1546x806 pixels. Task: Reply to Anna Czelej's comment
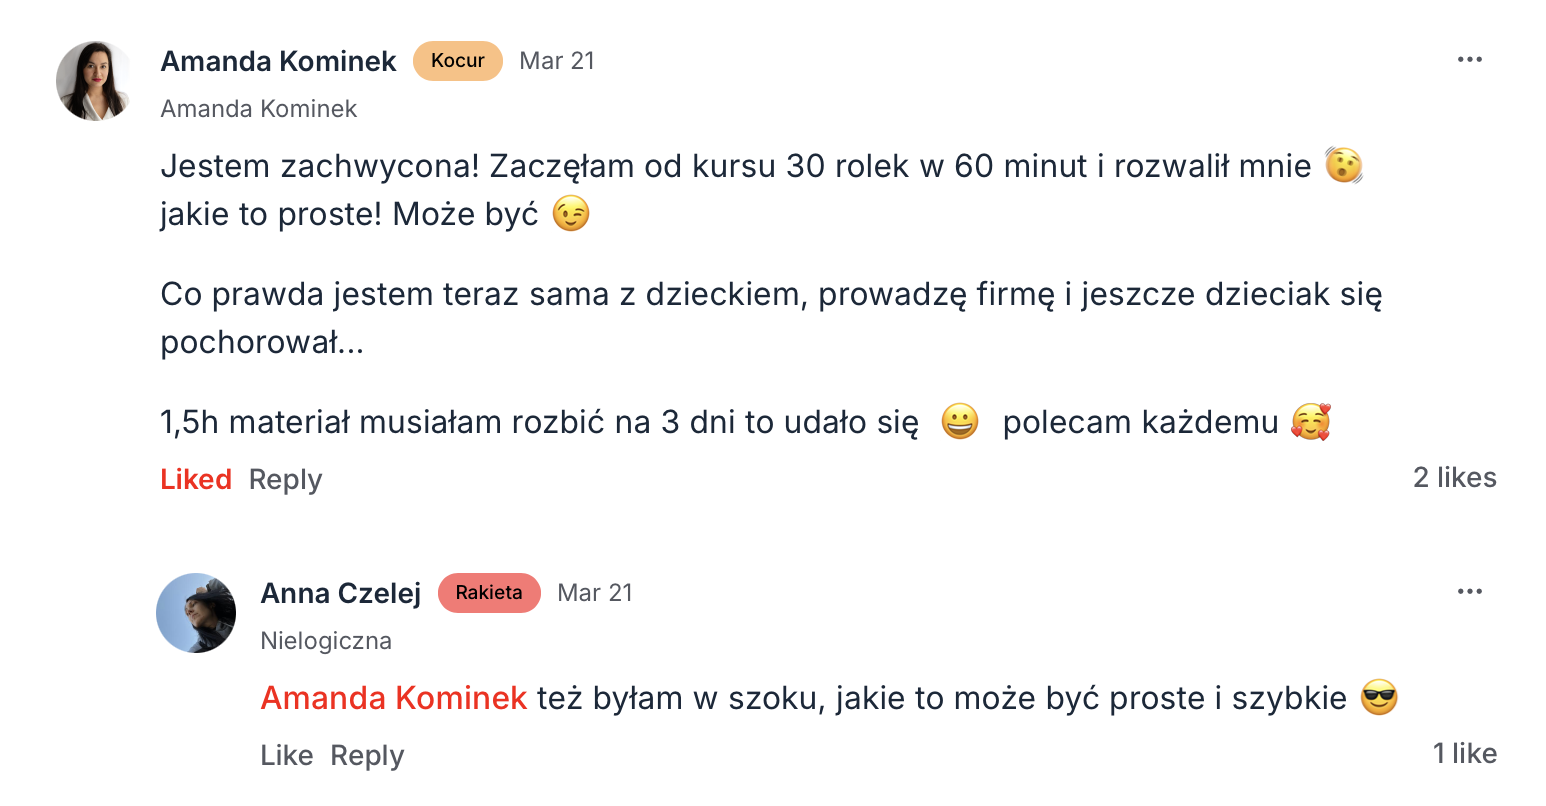367,756
